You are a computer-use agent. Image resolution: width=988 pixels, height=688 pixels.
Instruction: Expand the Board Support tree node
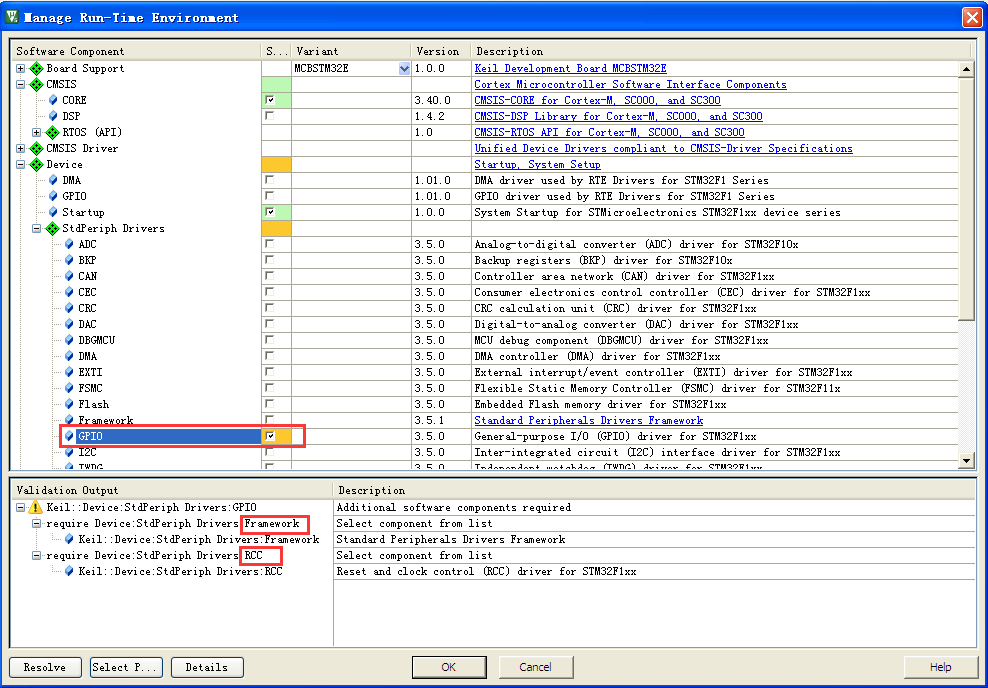(21, 69)
